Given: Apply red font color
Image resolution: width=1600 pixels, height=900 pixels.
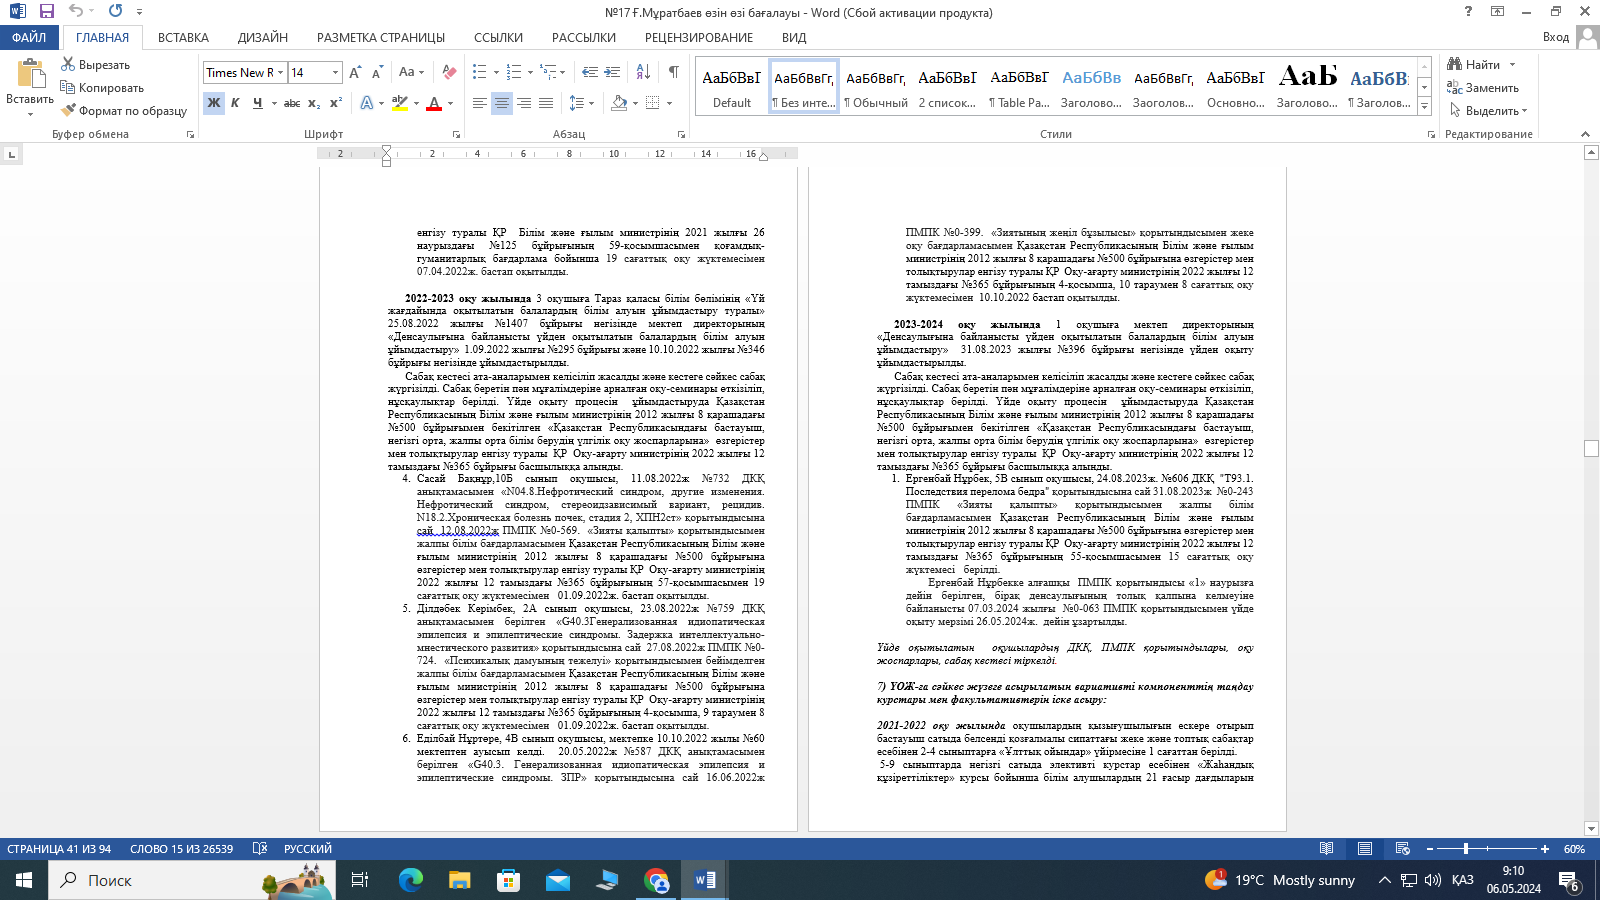Looking at the screenshot, I should pos(434,102).
